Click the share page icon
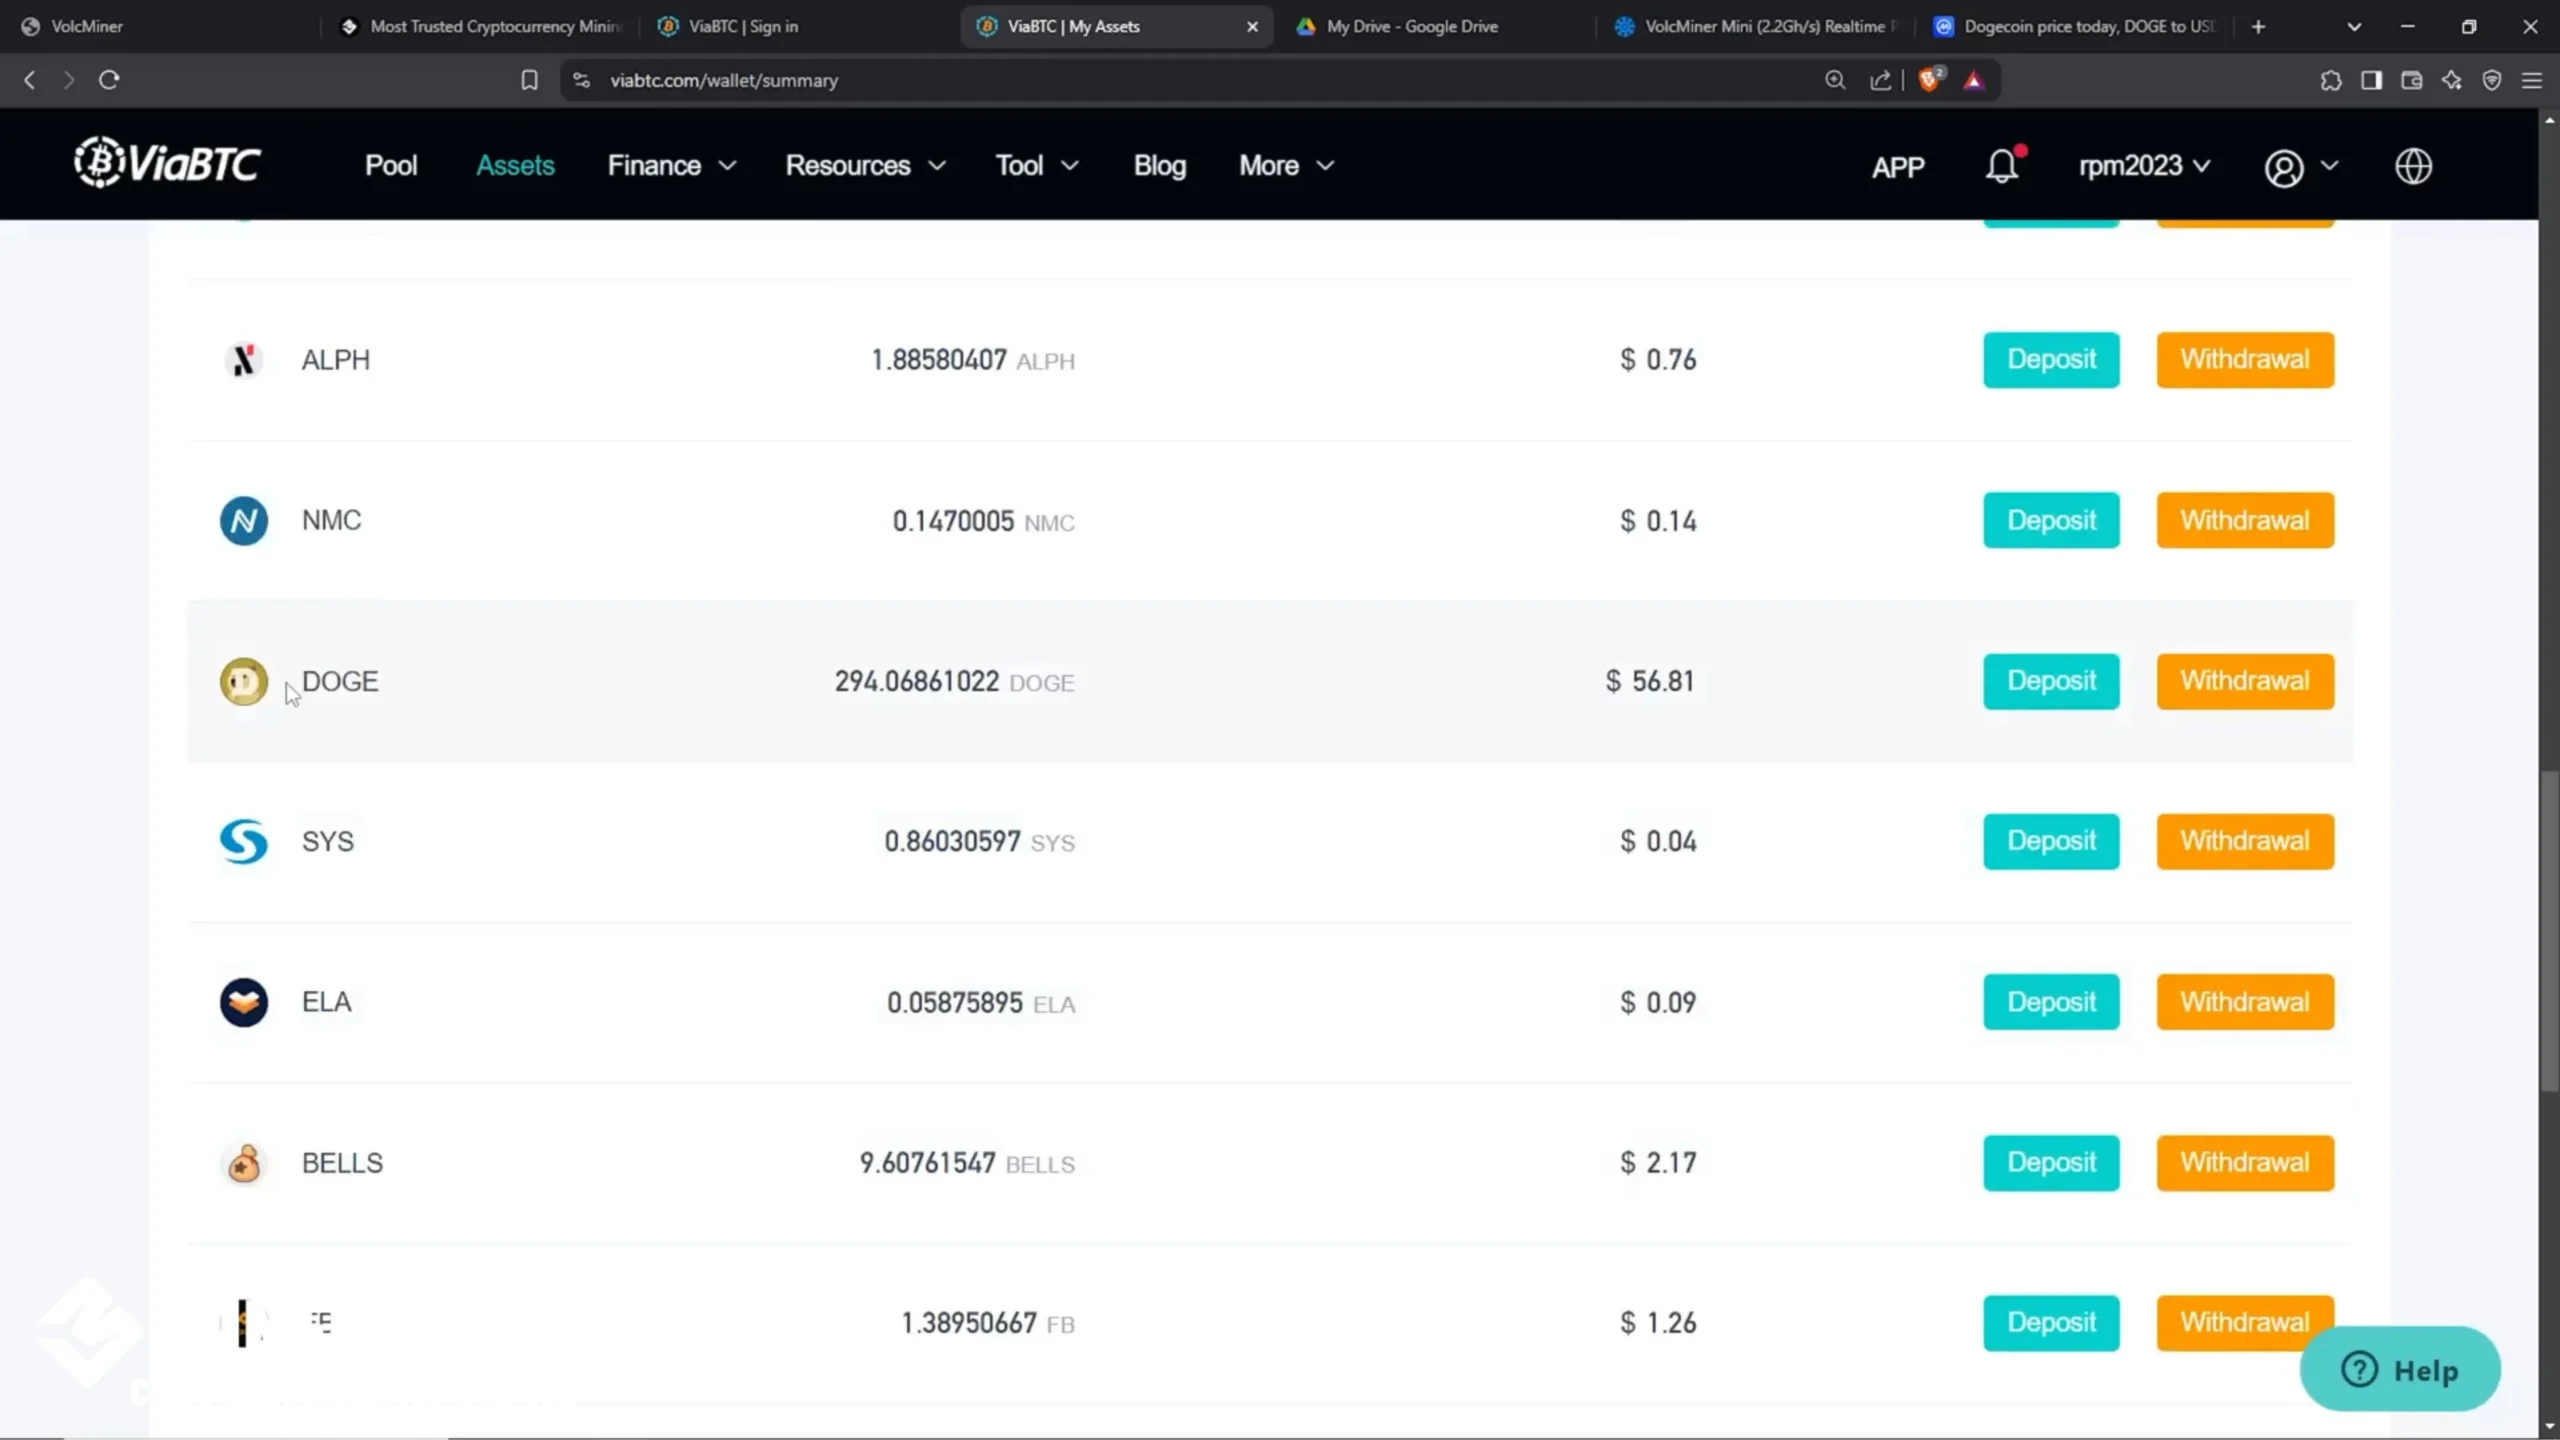The image size is (2560, 1440). point(1880,80)
